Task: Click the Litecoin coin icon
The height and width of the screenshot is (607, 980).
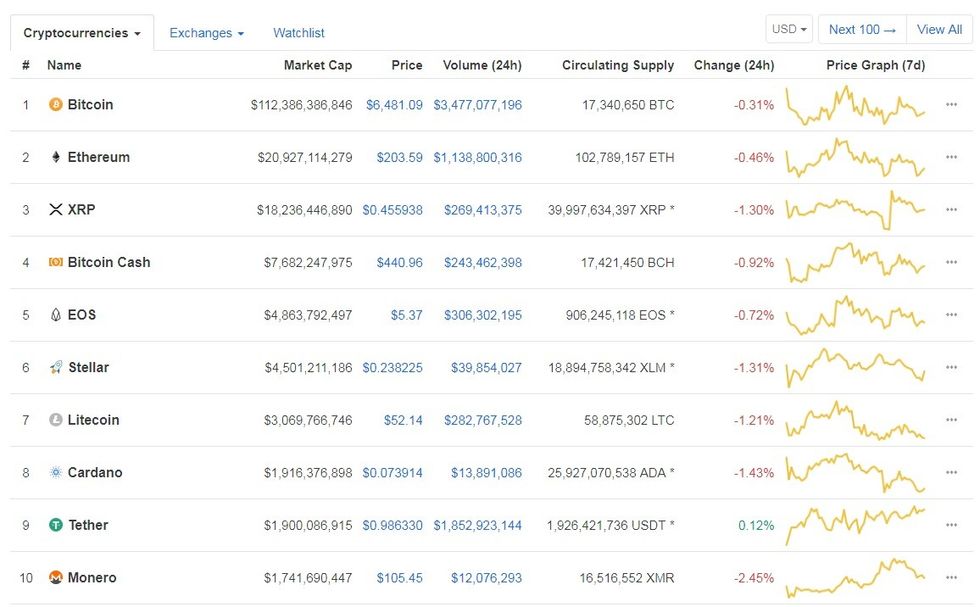Action: pos(57,419)
